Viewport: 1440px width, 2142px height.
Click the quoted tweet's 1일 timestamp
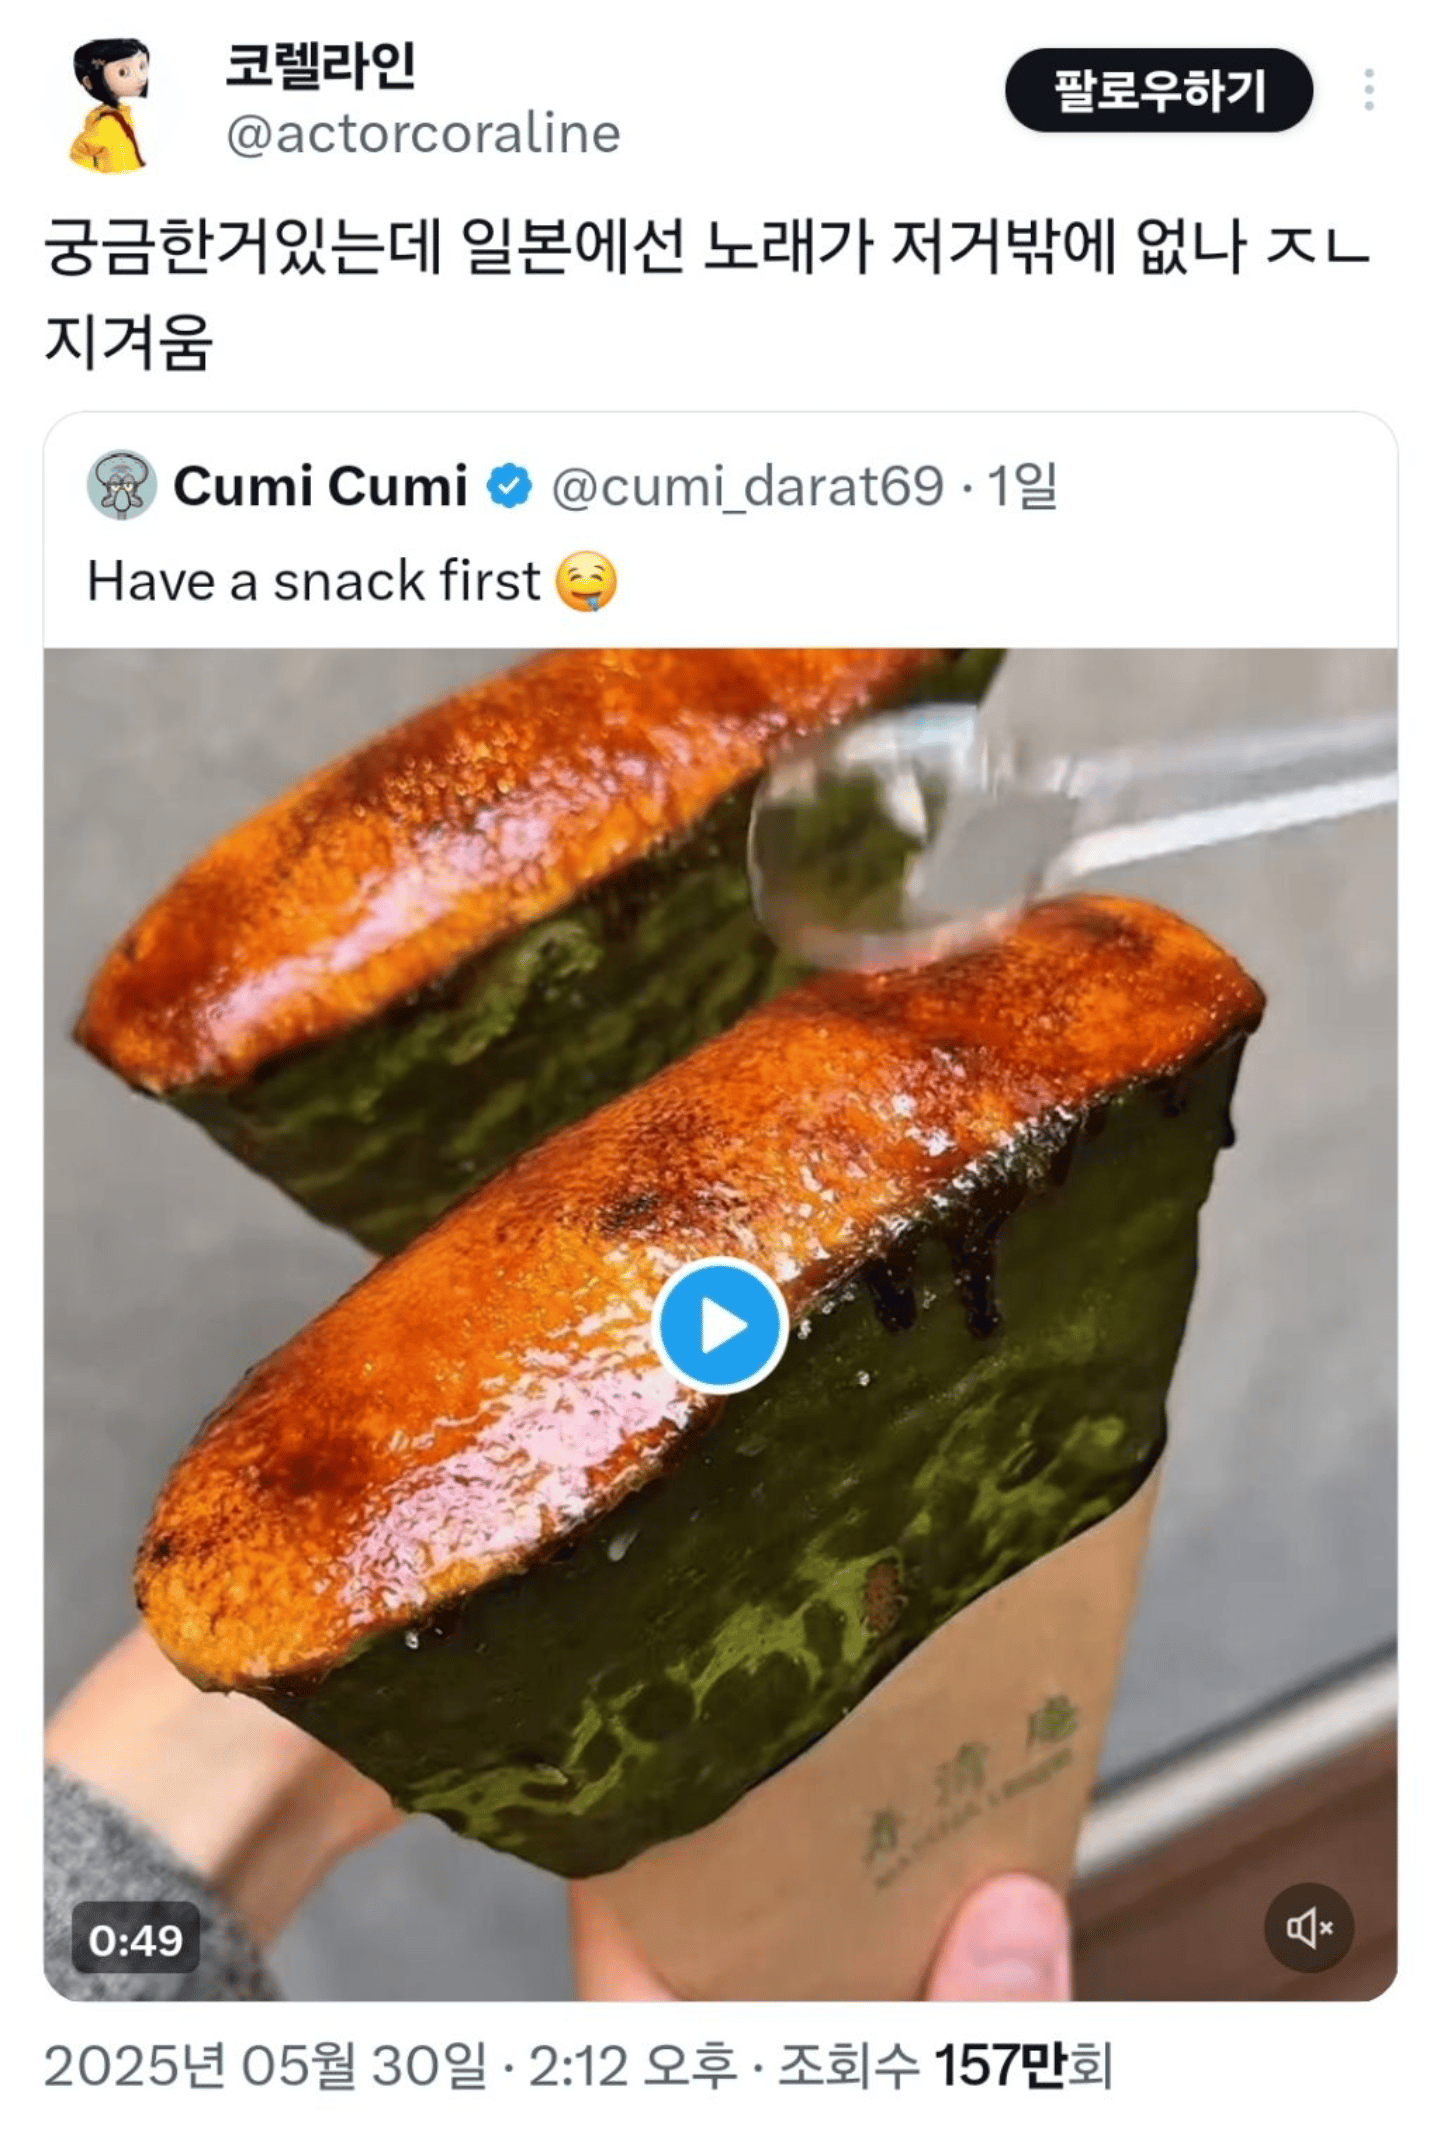[x=1022, y=487]
